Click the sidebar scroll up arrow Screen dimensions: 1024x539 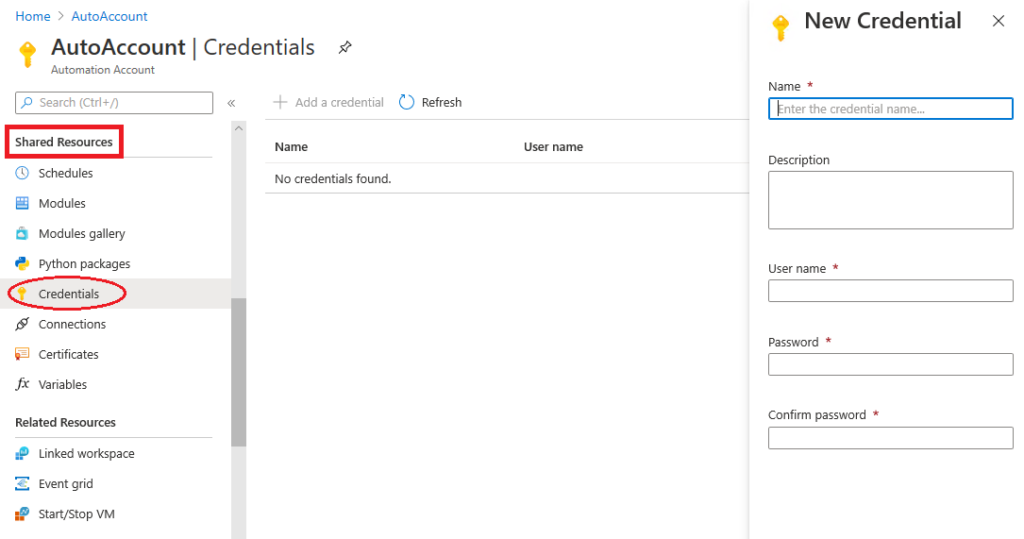(x=238, y=129)
